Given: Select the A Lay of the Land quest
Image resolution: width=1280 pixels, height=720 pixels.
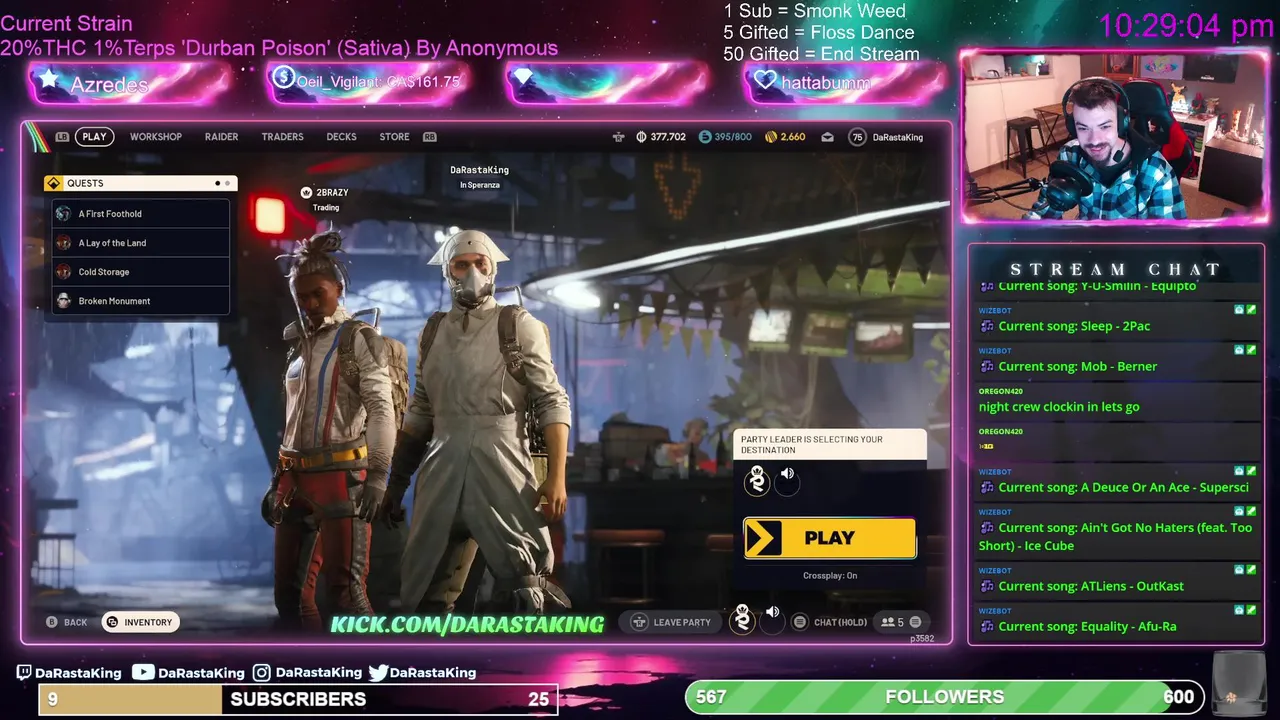Looking at the screenshot, I should coord(141,243).
